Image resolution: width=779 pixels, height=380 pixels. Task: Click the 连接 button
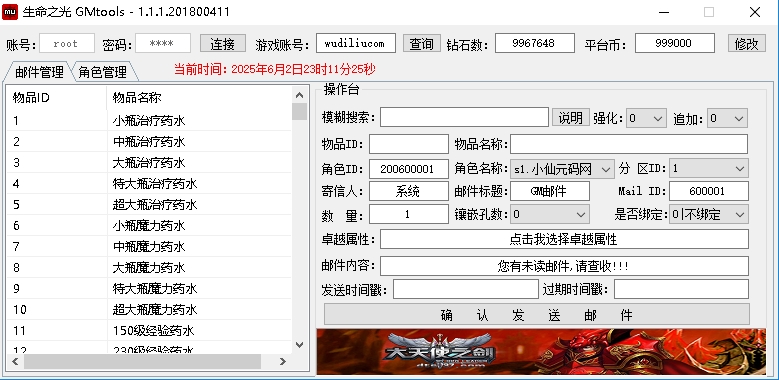coord(223,43)
